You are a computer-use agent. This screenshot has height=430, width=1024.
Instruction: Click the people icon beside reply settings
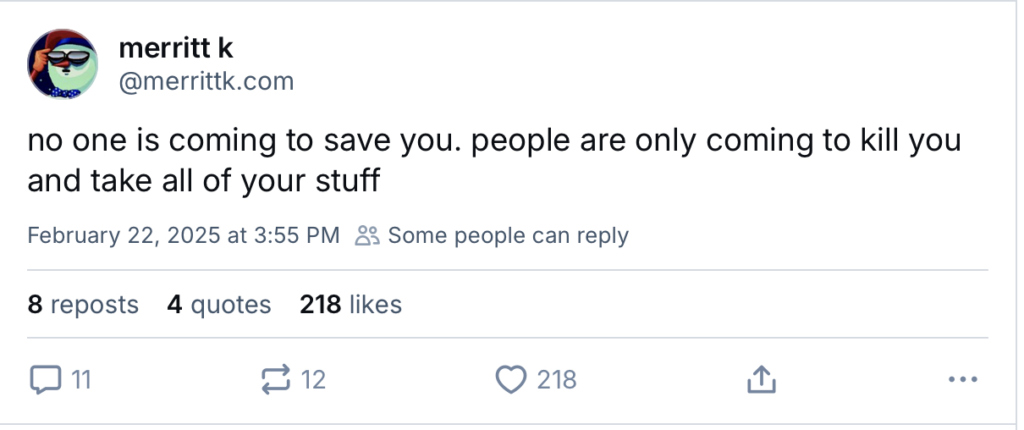tap(367, 236)
